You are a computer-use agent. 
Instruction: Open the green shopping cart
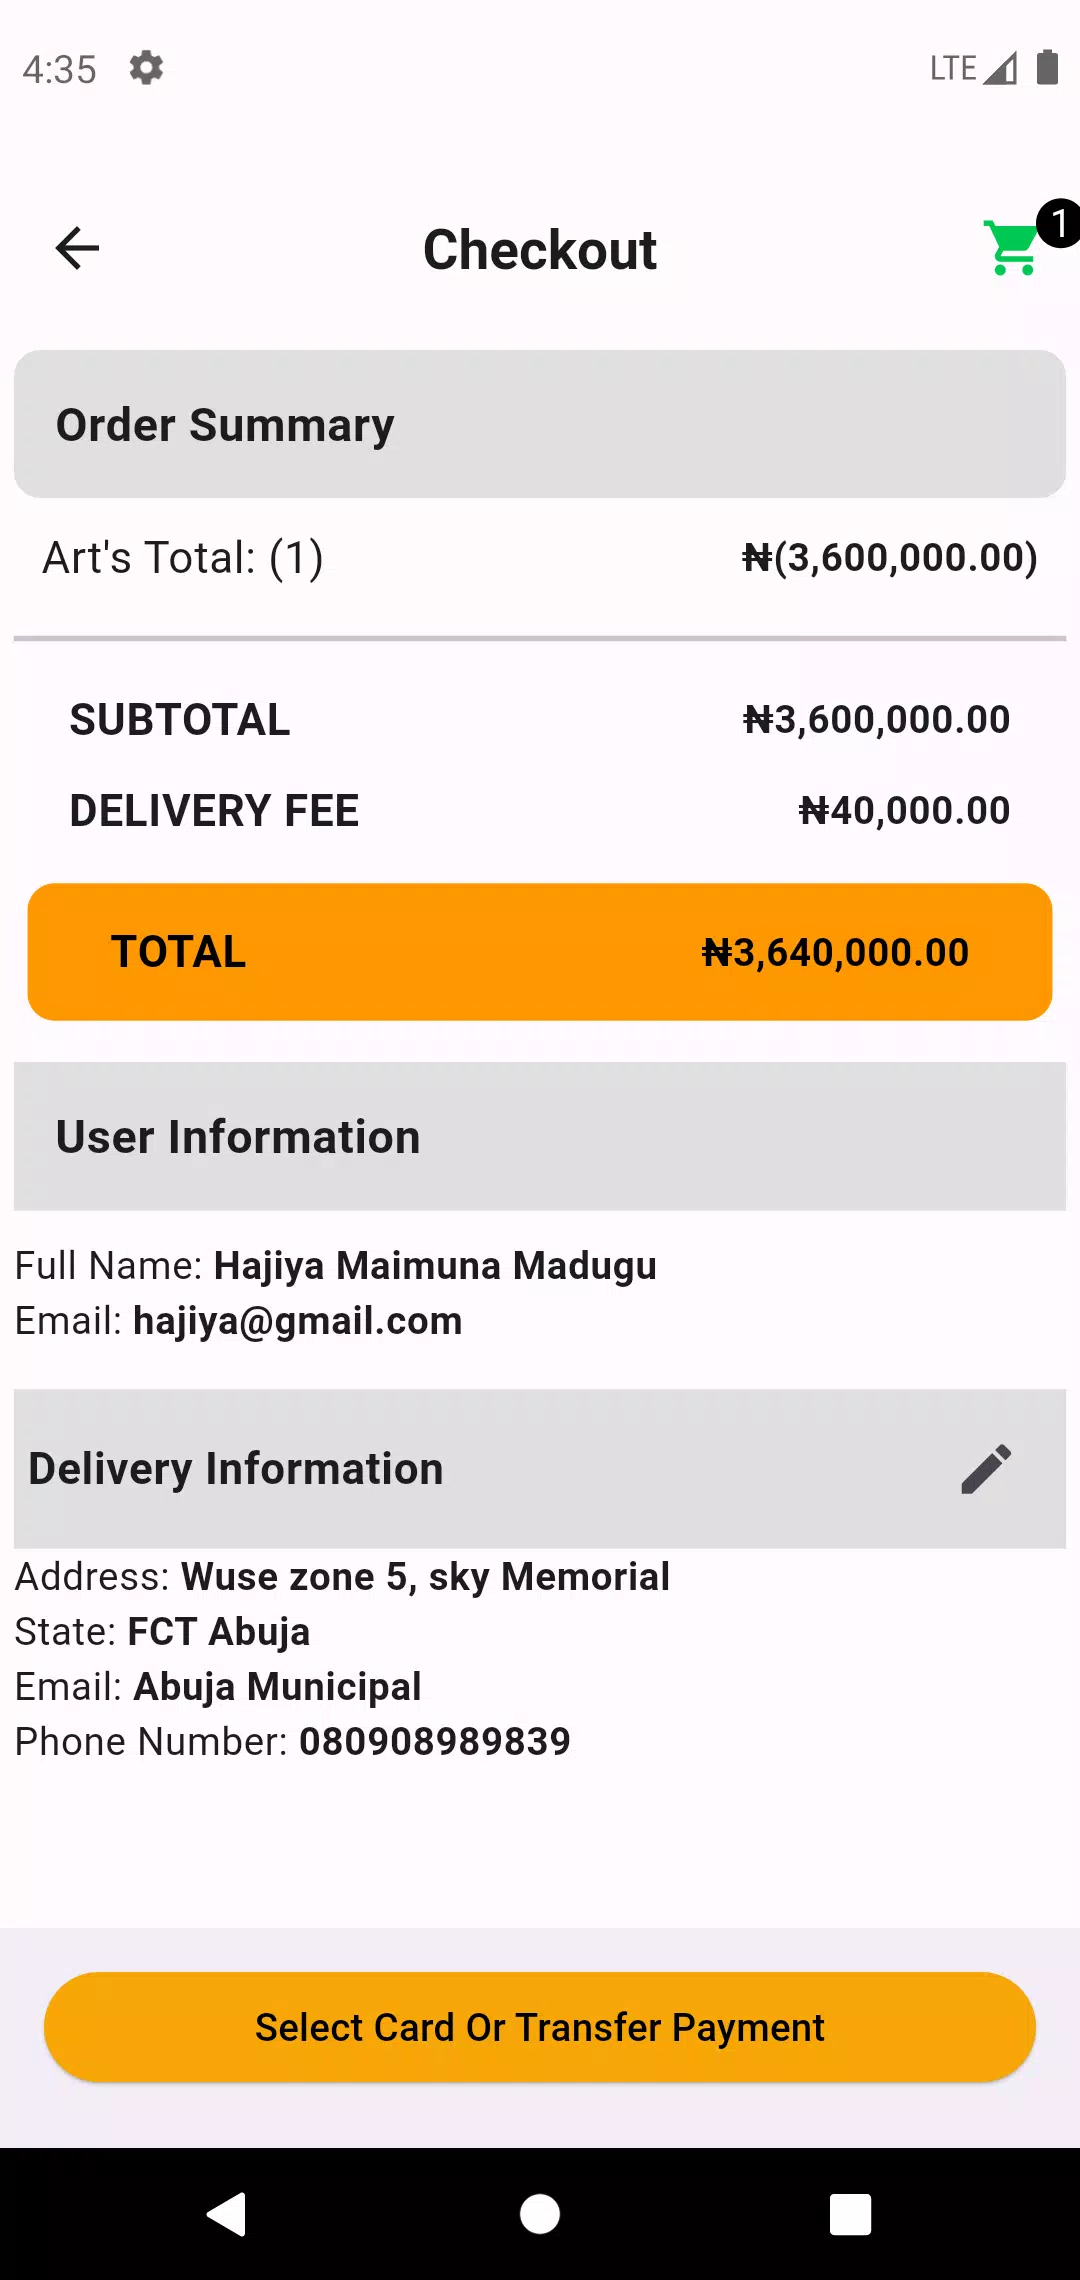[x=1012, y=248]
